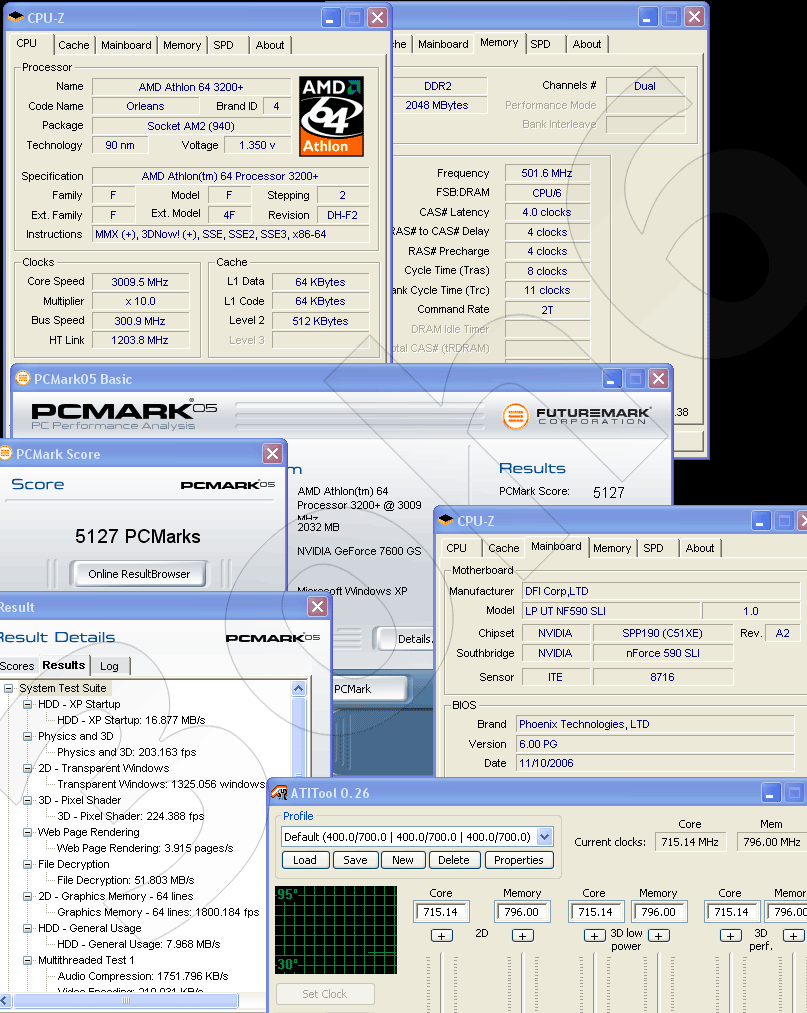Collapse the File Decryption node

(27, 864)
